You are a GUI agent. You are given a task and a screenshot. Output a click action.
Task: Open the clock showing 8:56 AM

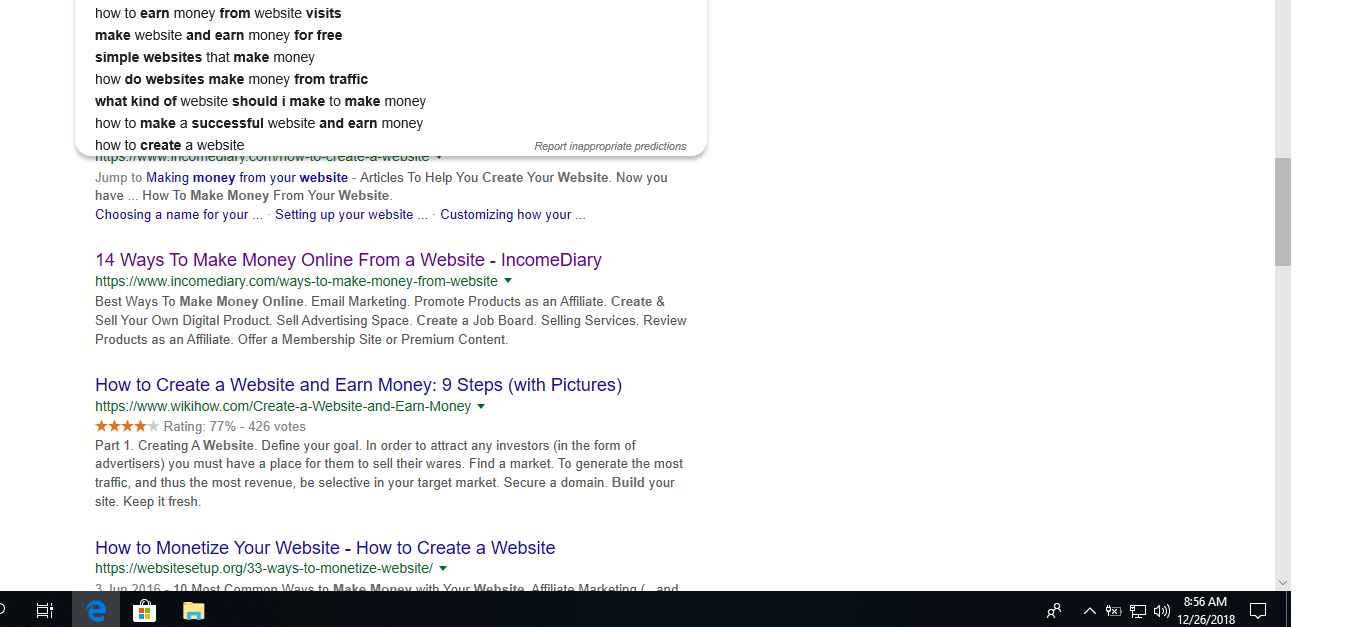click(x=1205, y=602)
